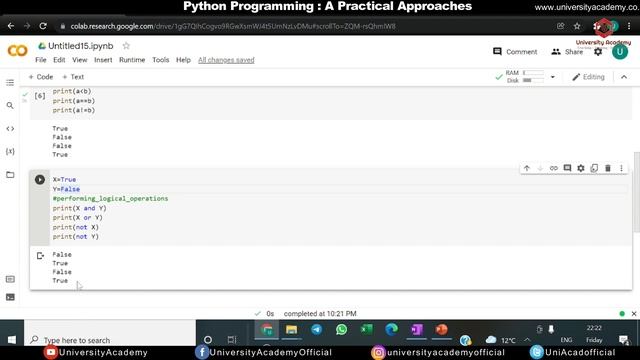The image size is (640, 360).
Task: Close the bottom status bar
Action: tap(634, 313)
